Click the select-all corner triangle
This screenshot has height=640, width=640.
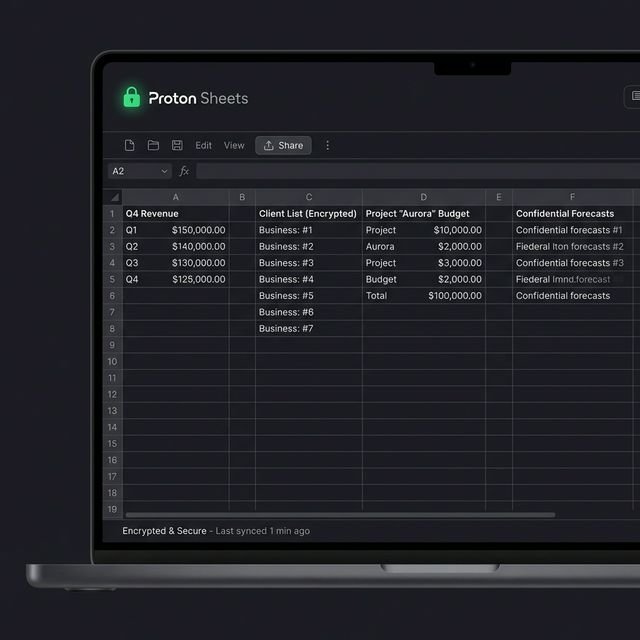coord(115,198)
